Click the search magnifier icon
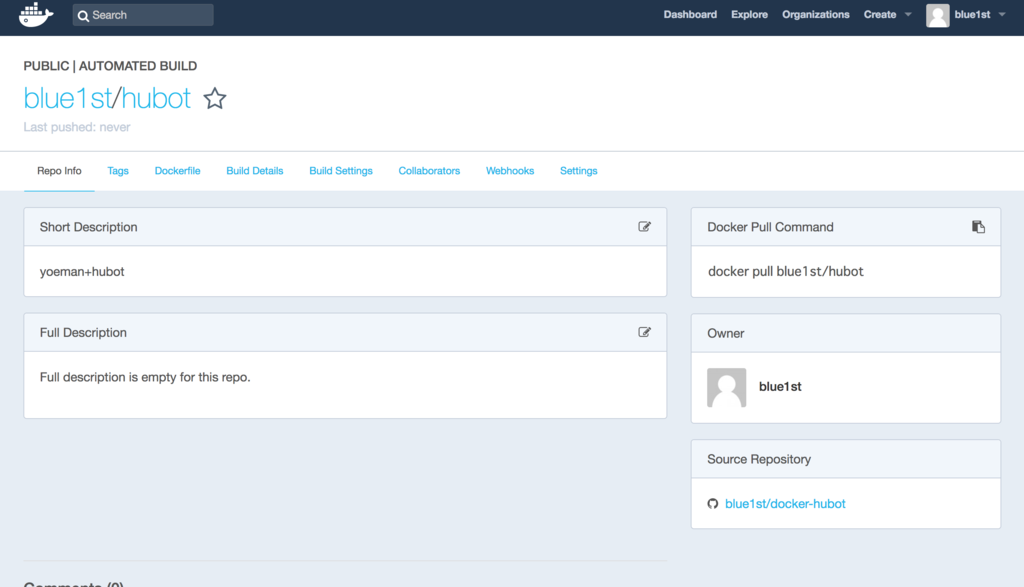The height and width of the screenshot is (587, 1024). tap(83, 16)
